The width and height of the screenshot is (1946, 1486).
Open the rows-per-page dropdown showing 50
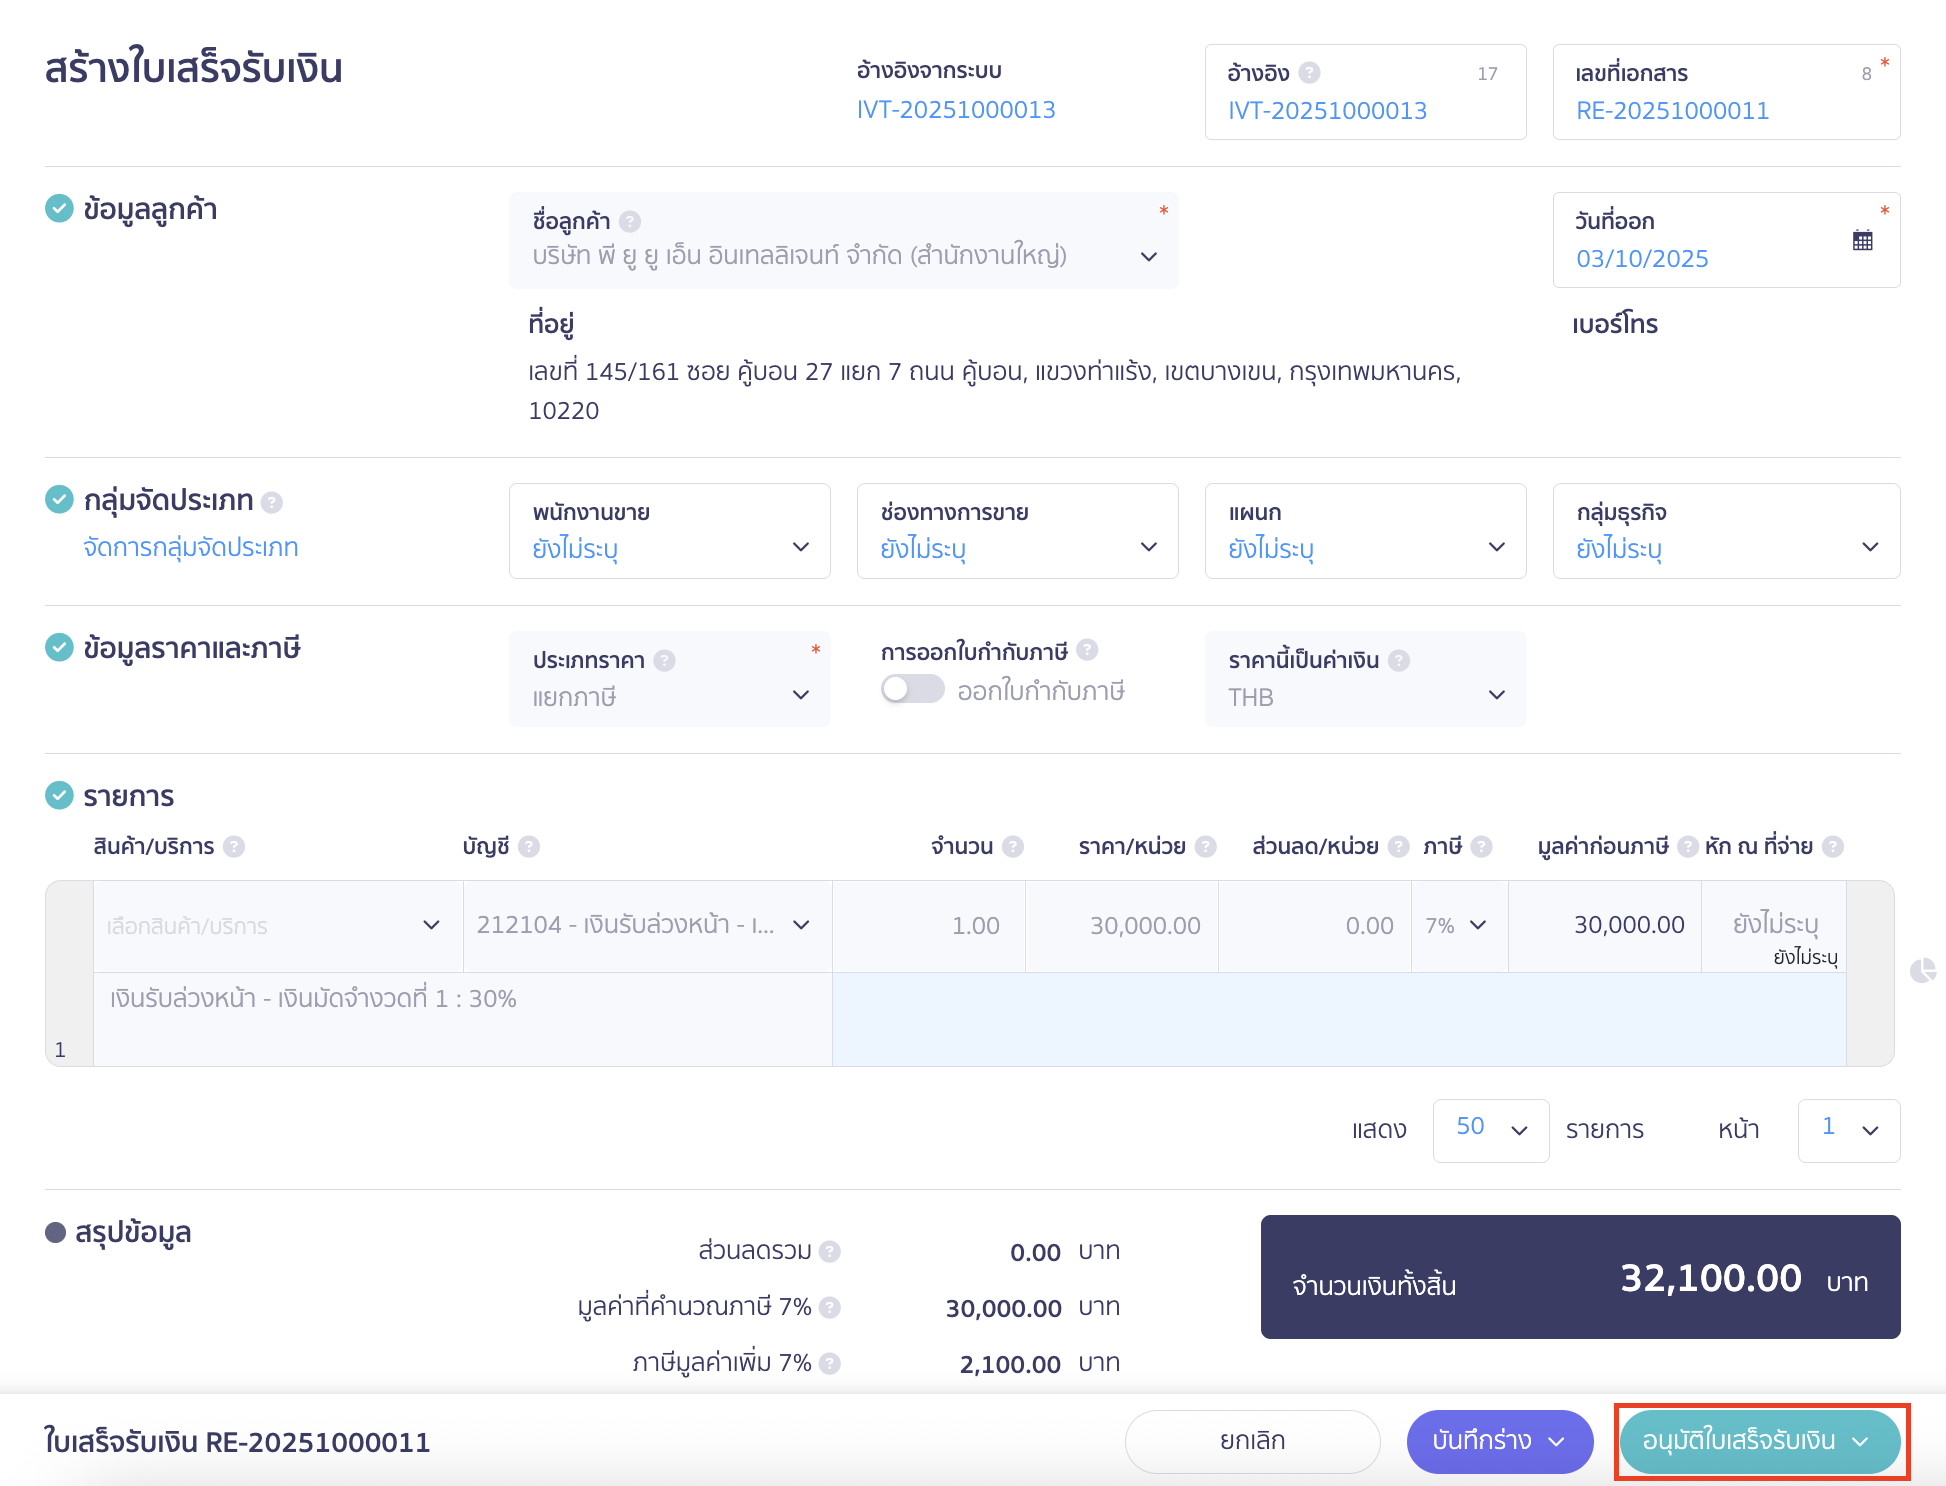1490,1130
